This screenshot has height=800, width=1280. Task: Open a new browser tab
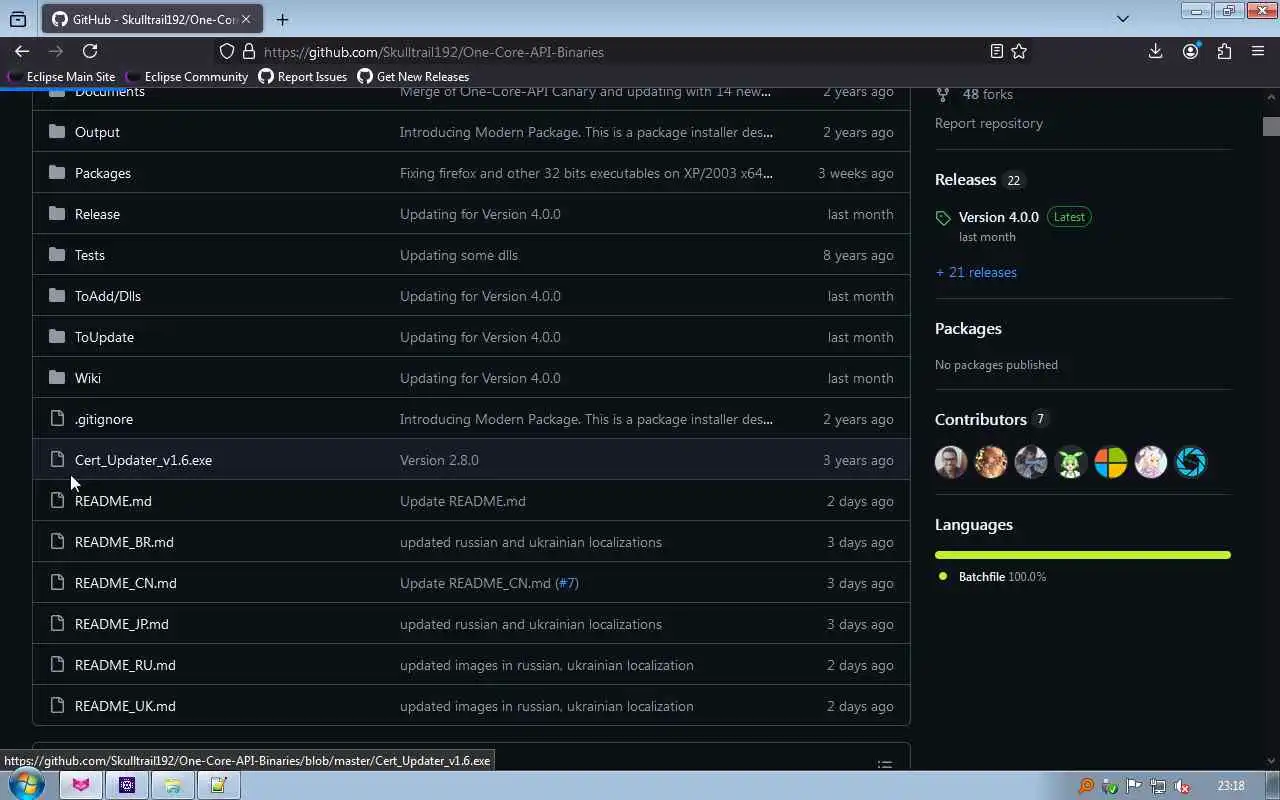pos(282,19)
